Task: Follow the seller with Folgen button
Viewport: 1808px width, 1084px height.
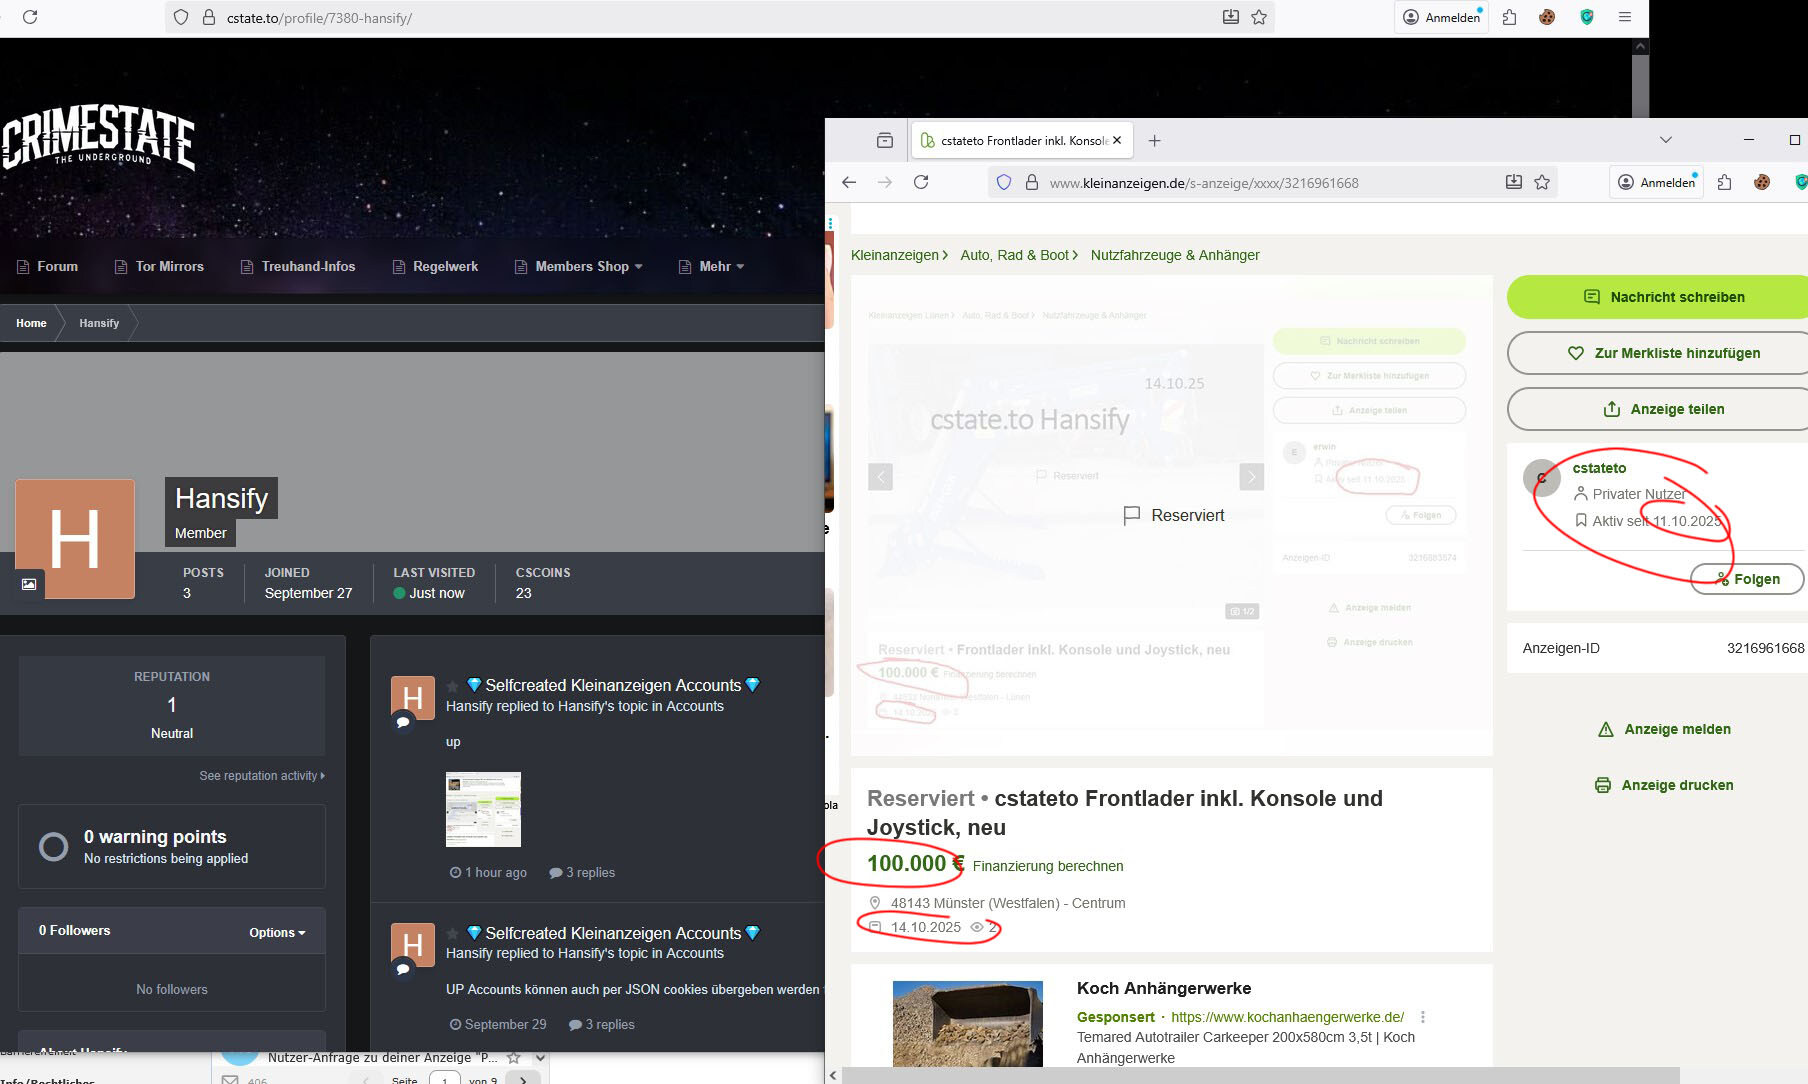Action: [1747, 579]
